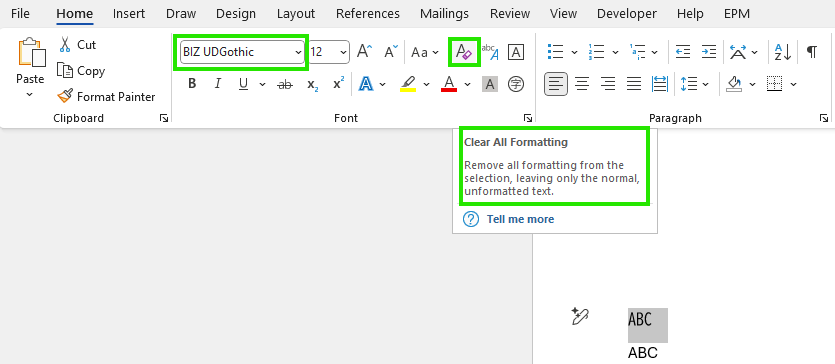Increase paragraph indent

point(709,52)
